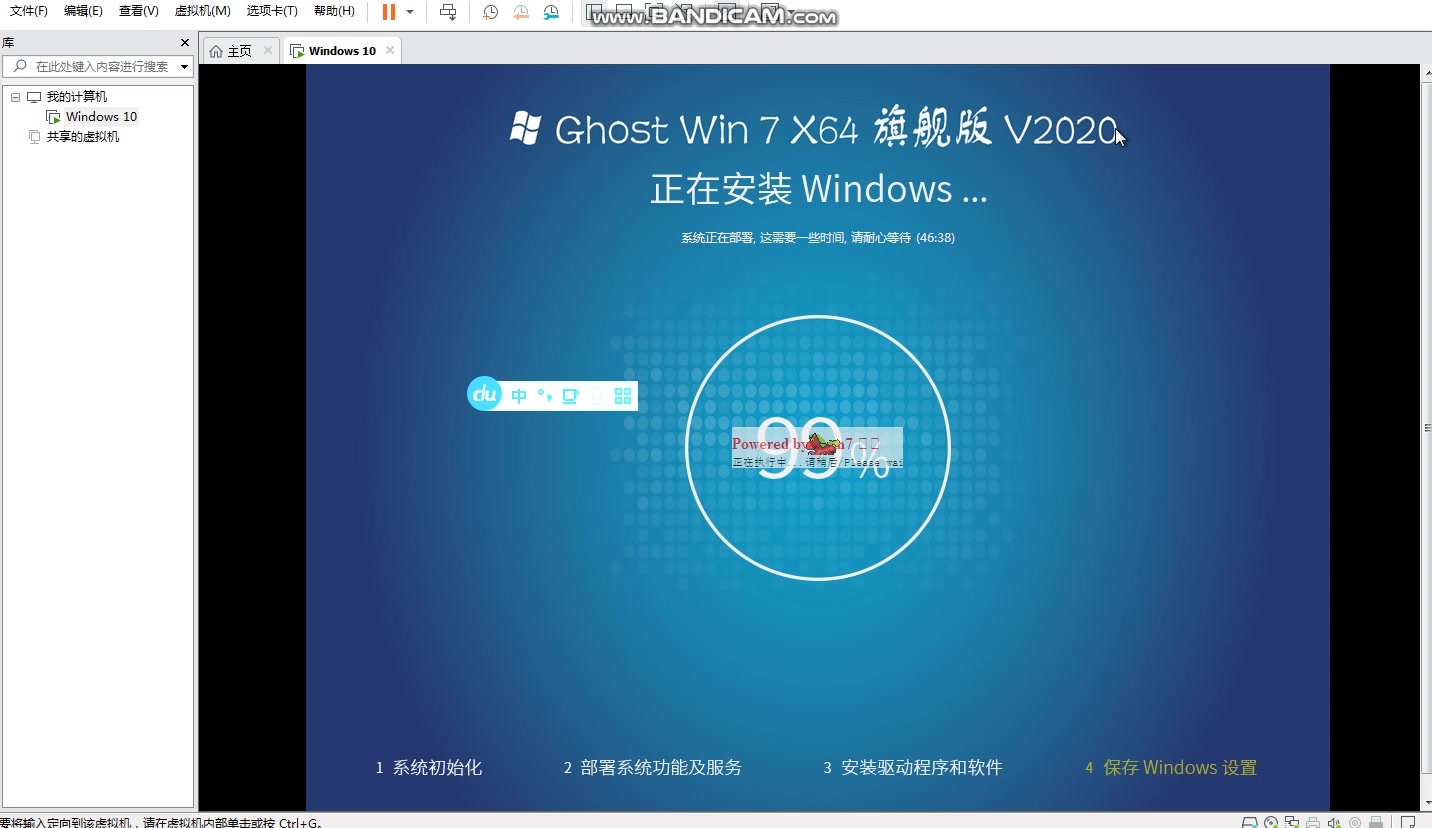Screen dimensions: 1432x828
Task: Click the 正在安装 Windows ... heading
Action: pyautogui.click(x=819, y=189)
